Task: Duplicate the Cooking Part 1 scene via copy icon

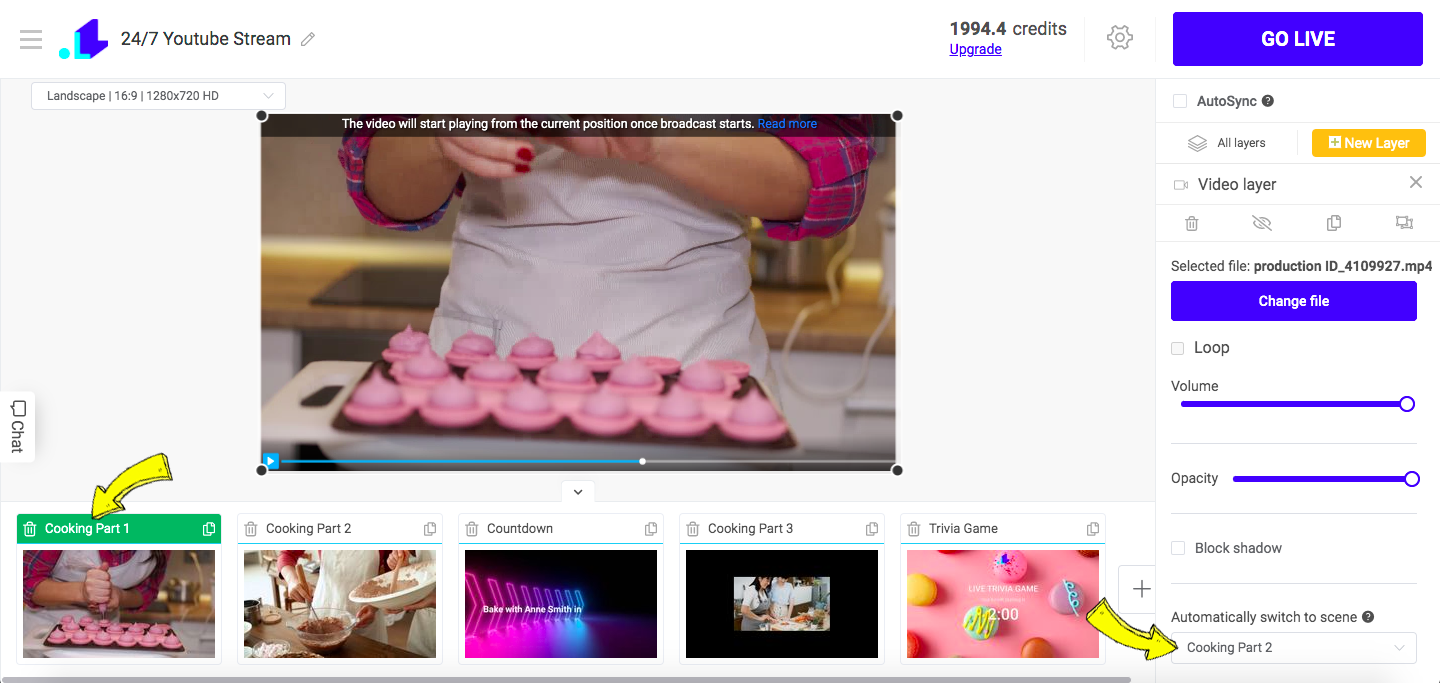Action: pos(208,528)
